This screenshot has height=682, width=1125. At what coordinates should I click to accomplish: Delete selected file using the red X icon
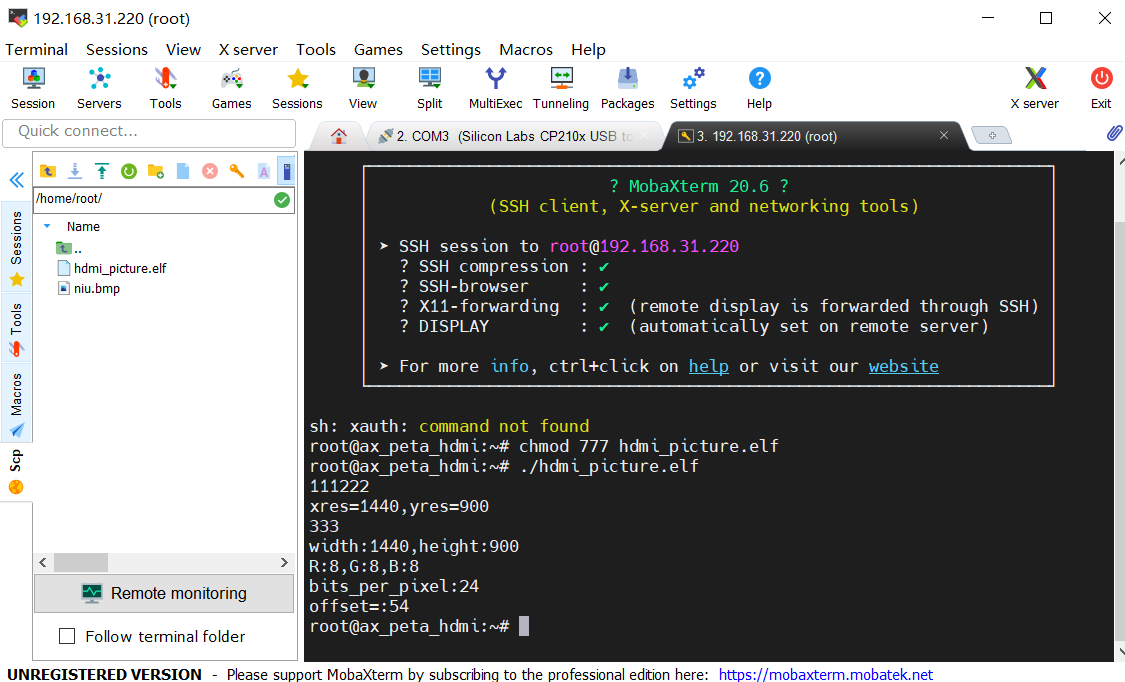(209, 171)
